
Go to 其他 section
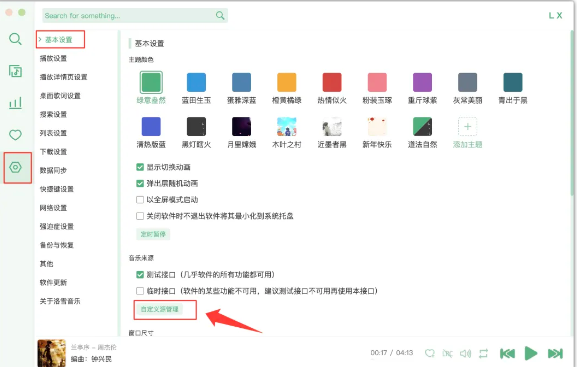[46, 264]
